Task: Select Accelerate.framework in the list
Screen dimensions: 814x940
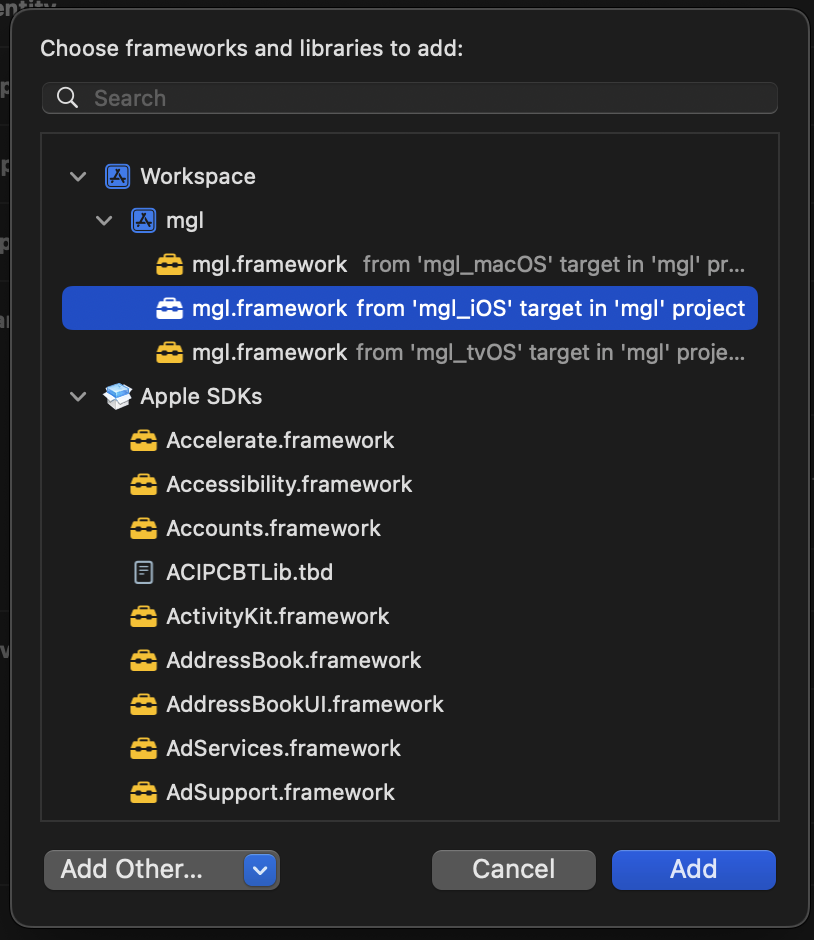Action: tap(410, 441)
